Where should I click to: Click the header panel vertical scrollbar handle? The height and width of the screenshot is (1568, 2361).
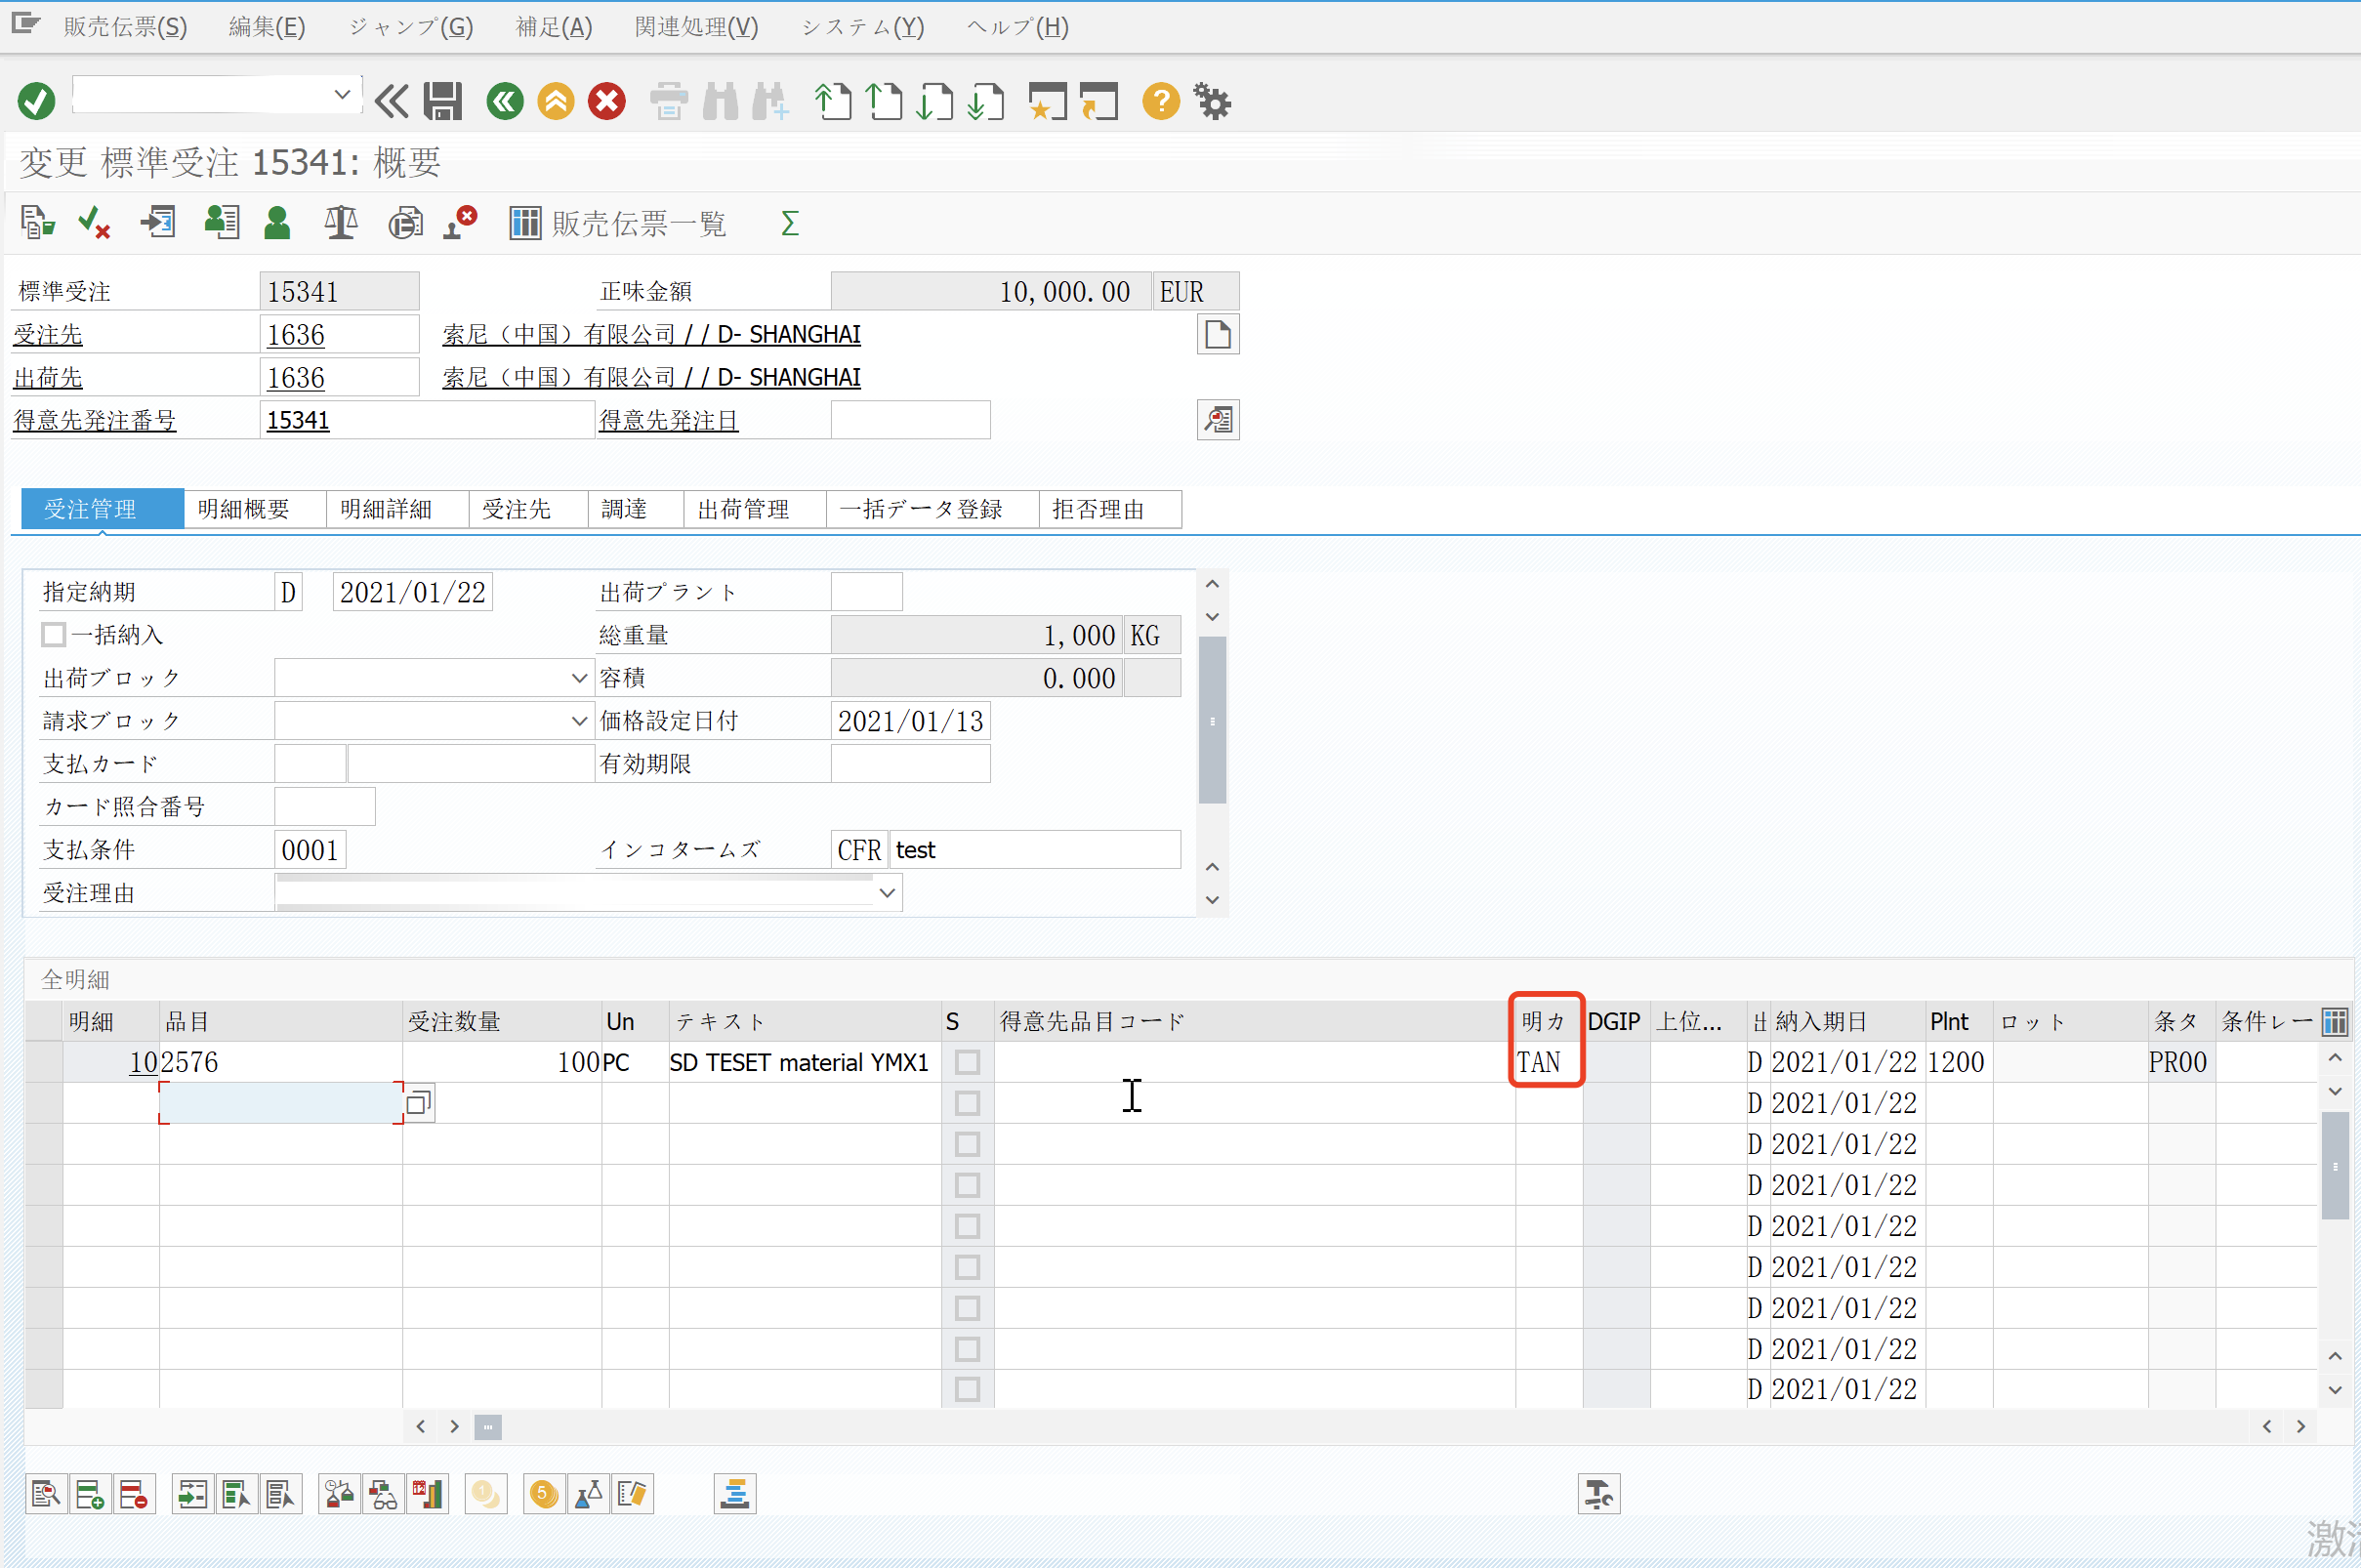click(1212, 720)
